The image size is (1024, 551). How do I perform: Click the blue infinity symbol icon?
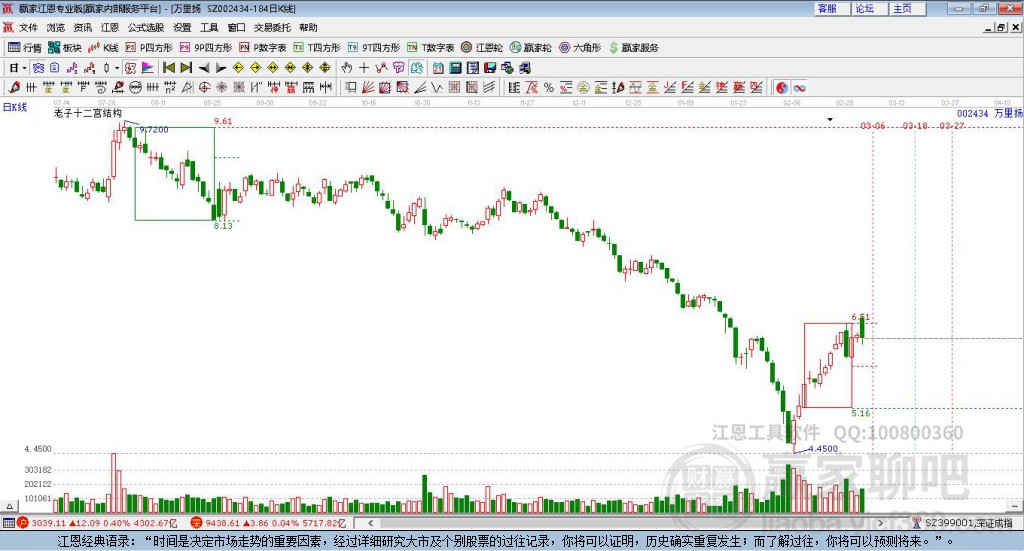click(x=799, y=87)
